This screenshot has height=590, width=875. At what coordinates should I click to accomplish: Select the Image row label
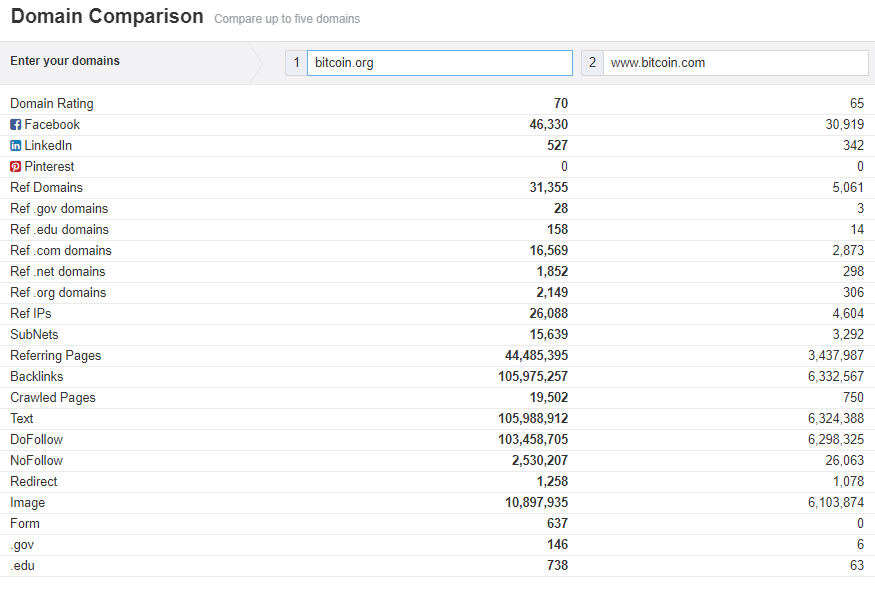point(27,503)
